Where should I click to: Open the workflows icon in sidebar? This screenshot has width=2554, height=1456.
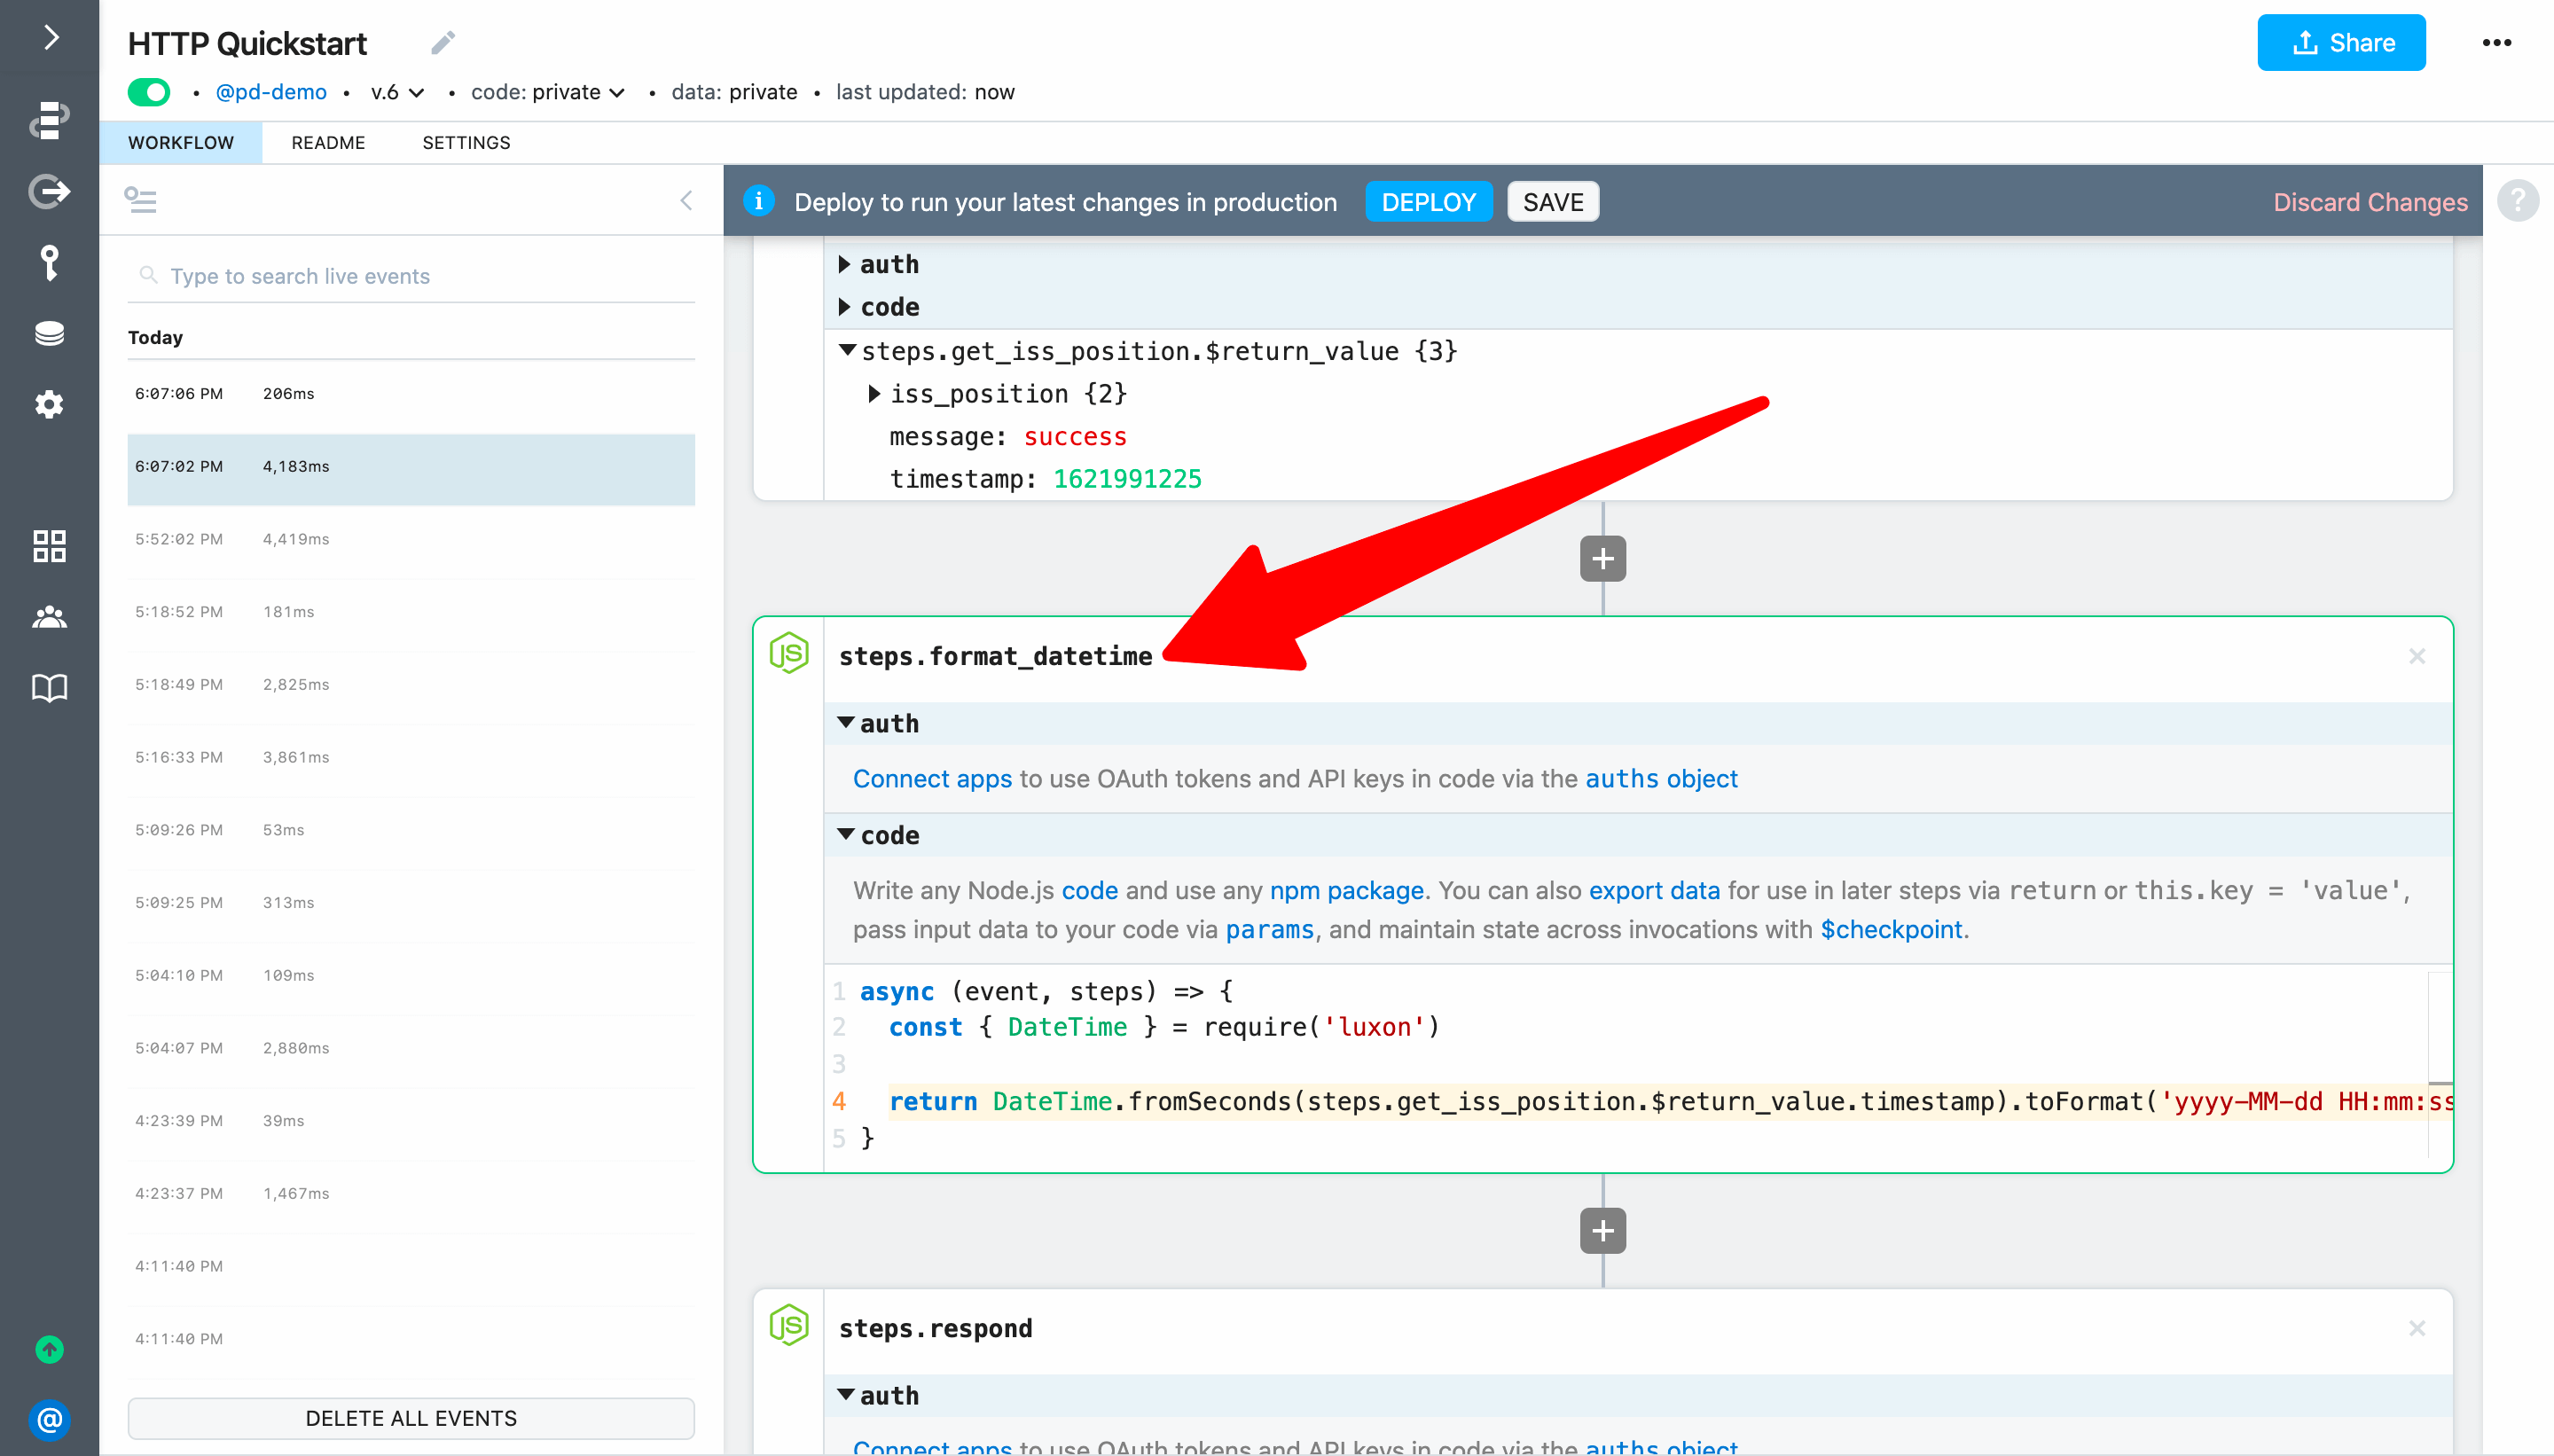pos(49,119)
